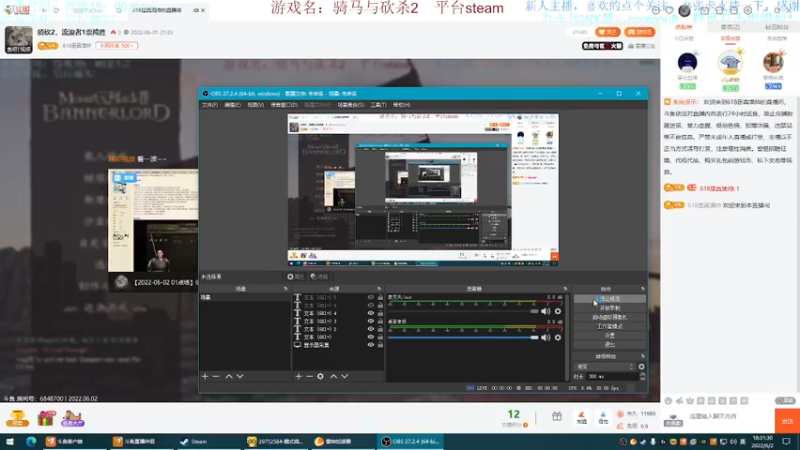
Task: Mute the desktop audio speaker icon
Action: [x=545, y=337]
